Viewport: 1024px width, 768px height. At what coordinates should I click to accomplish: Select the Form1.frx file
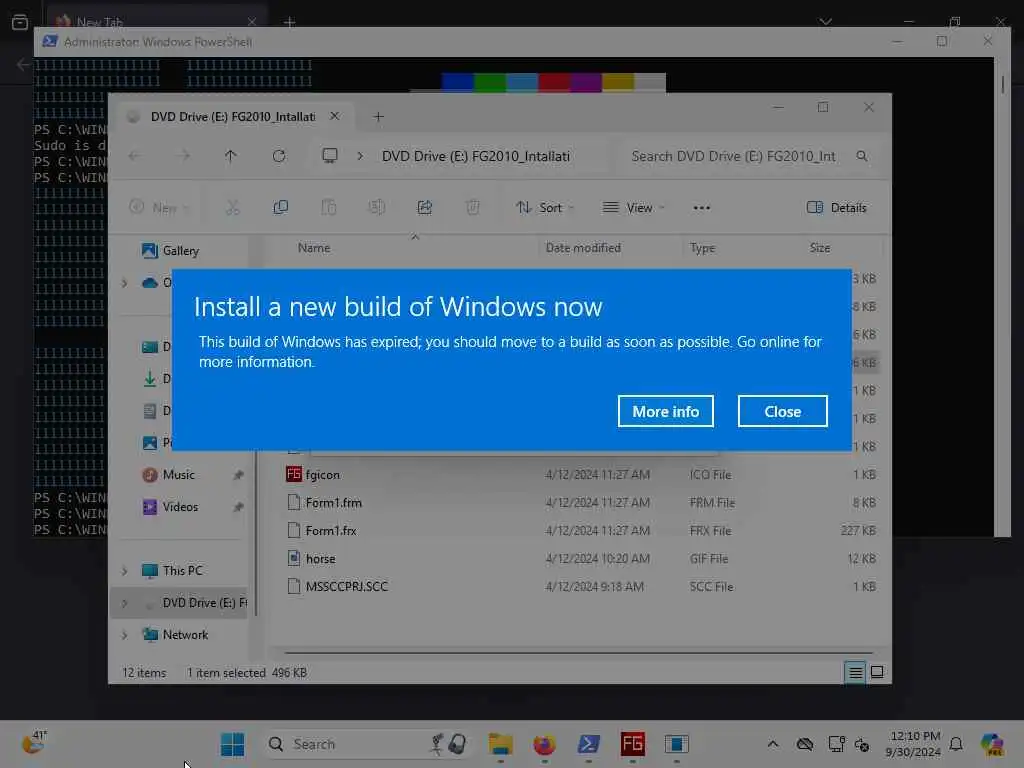330,531
